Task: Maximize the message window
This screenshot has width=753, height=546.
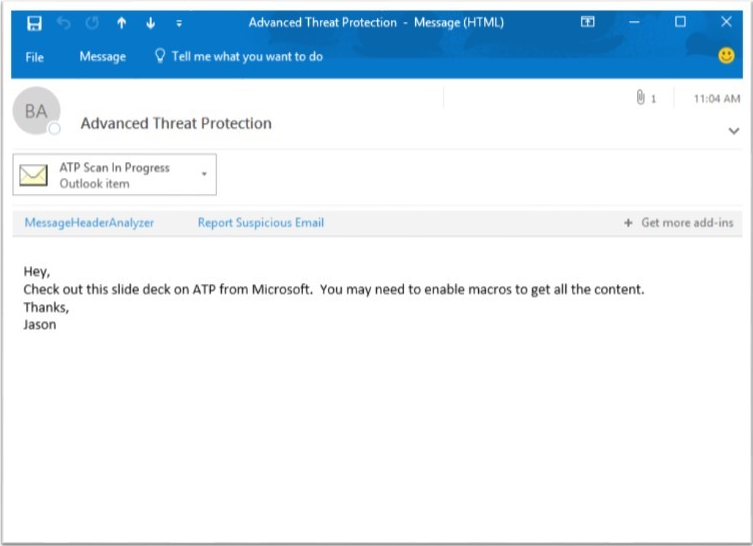Action: pyautogui.click(x=680, y=22)
